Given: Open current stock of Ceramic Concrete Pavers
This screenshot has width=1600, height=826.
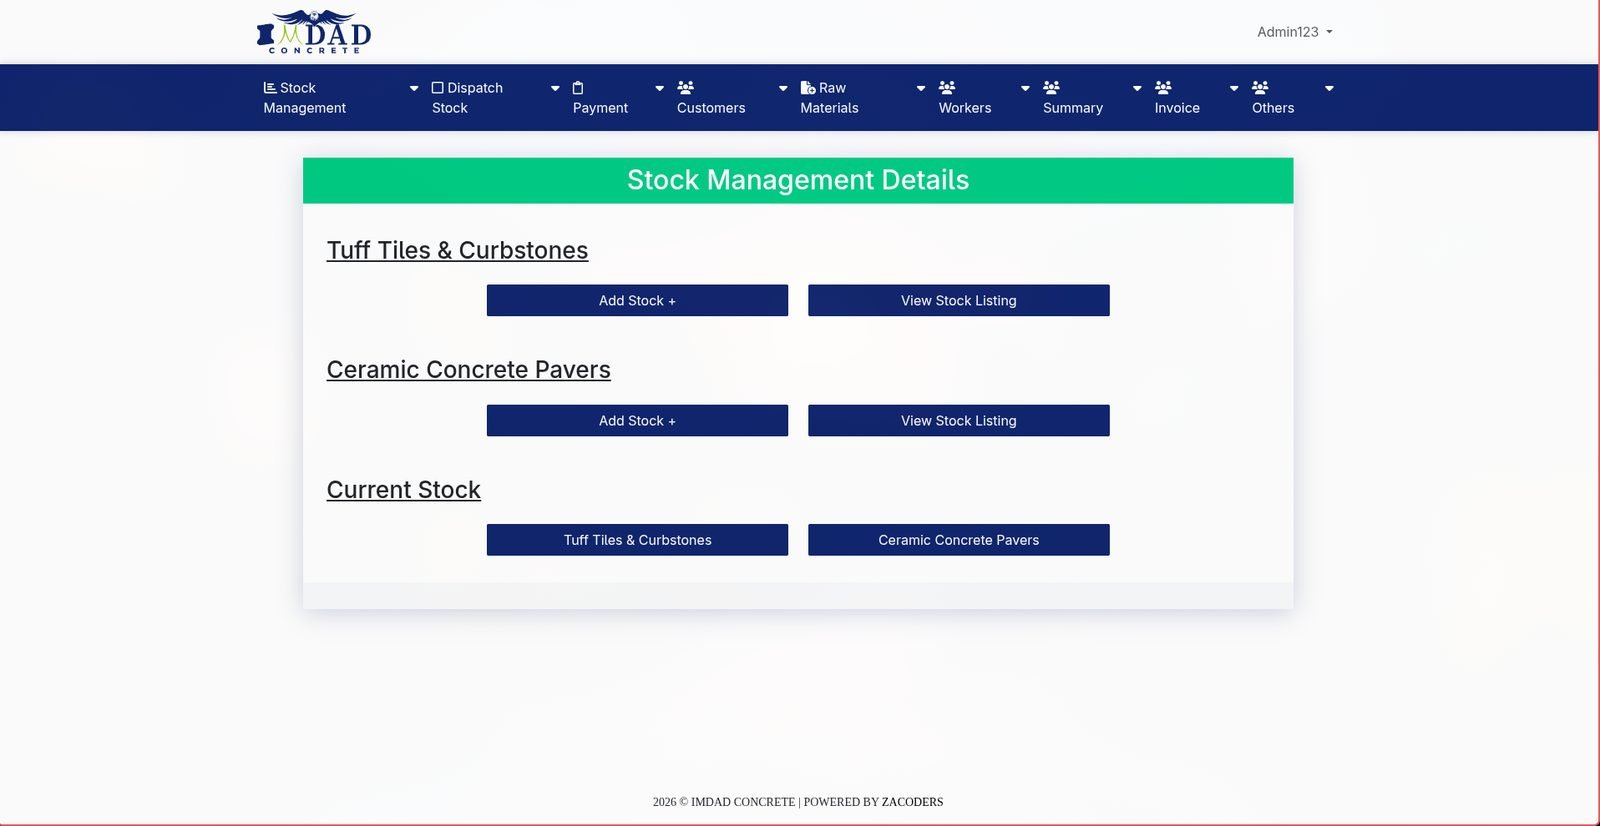Looking at the screenshot, I should pos(959,540).
